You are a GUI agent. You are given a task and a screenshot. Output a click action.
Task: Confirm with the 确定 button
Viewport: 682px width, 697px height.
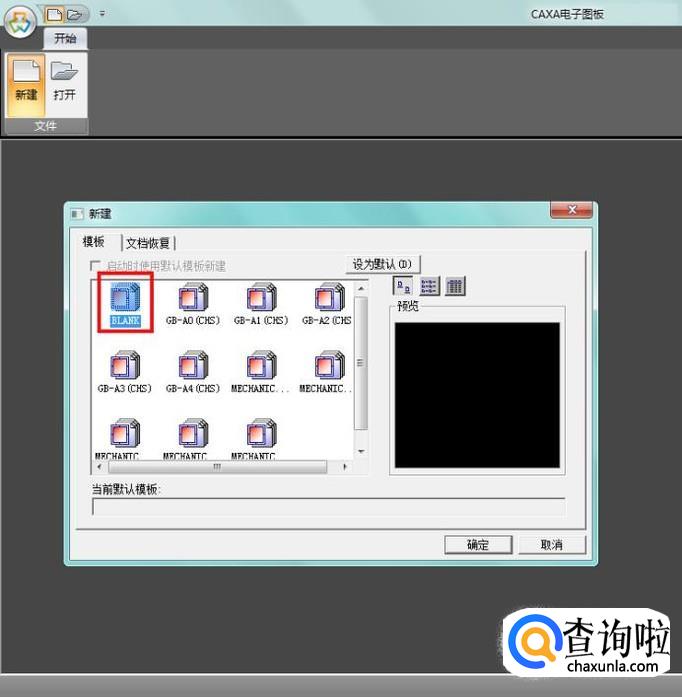coord(478,545)
